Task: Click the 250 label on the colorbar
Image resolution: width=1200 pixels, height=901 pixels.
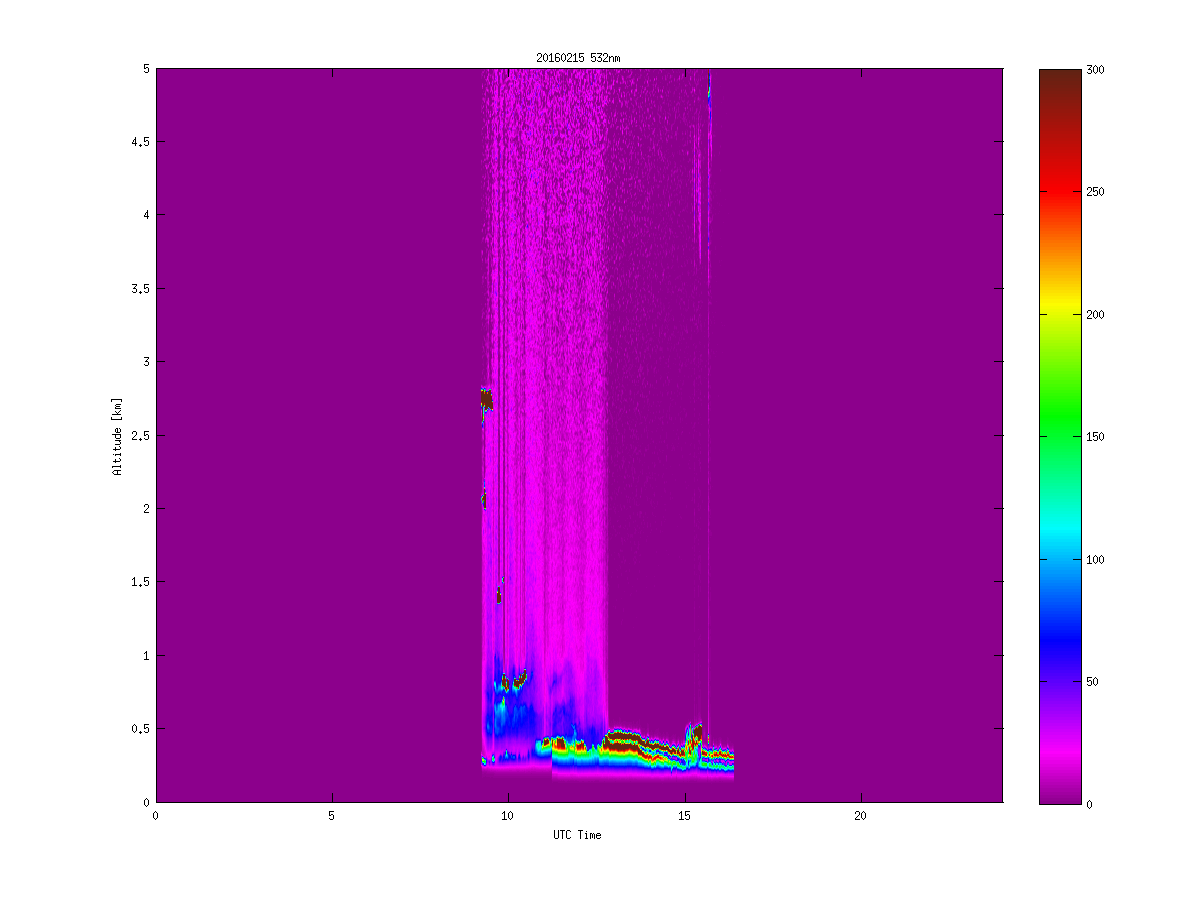Action: (1096, 192)
